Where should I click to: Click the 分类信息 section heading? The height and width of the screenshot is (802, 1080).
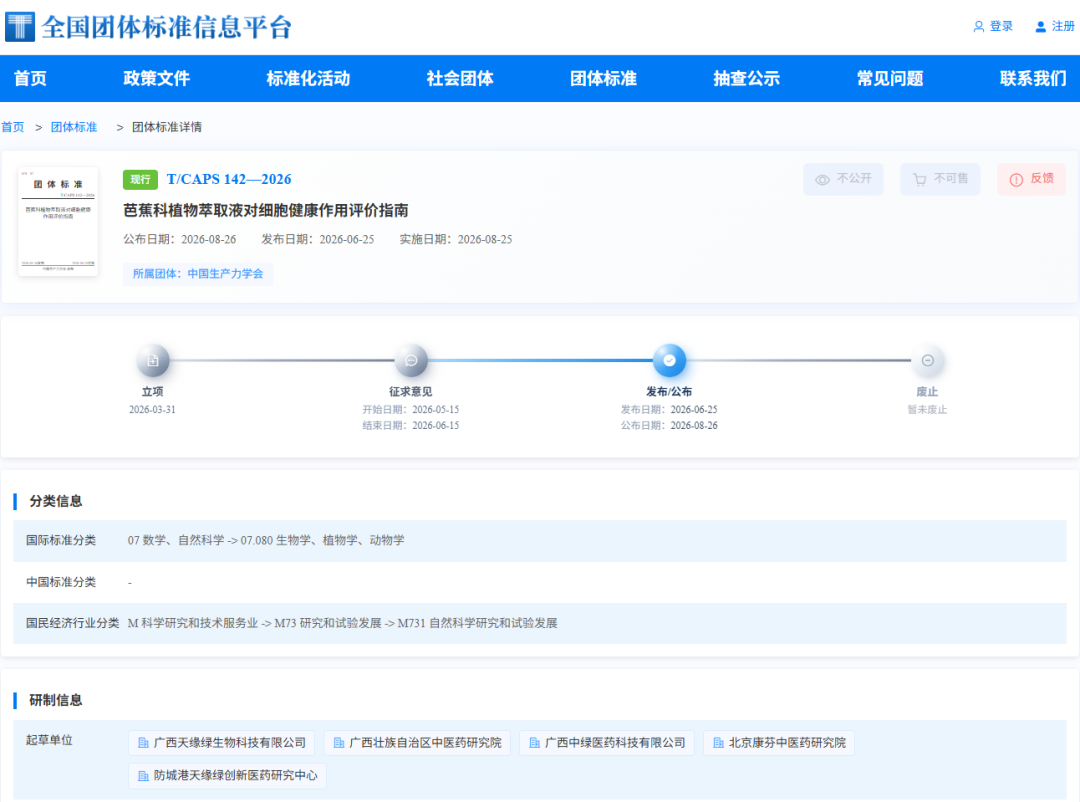pyautogui.click(x=56, y=502)
